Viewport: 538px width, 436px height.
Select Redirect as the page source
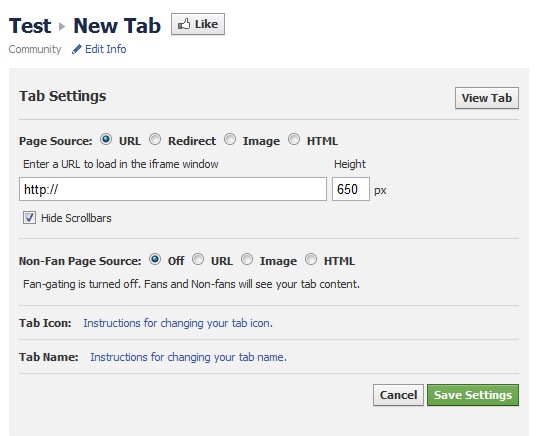[155, 139]
